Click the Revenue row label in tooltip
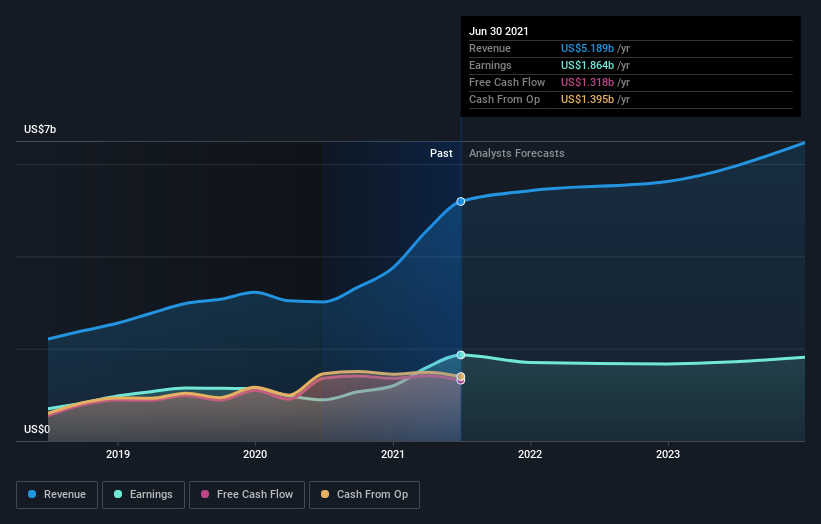This screenshot has width=821, height=524. [490, 48]
